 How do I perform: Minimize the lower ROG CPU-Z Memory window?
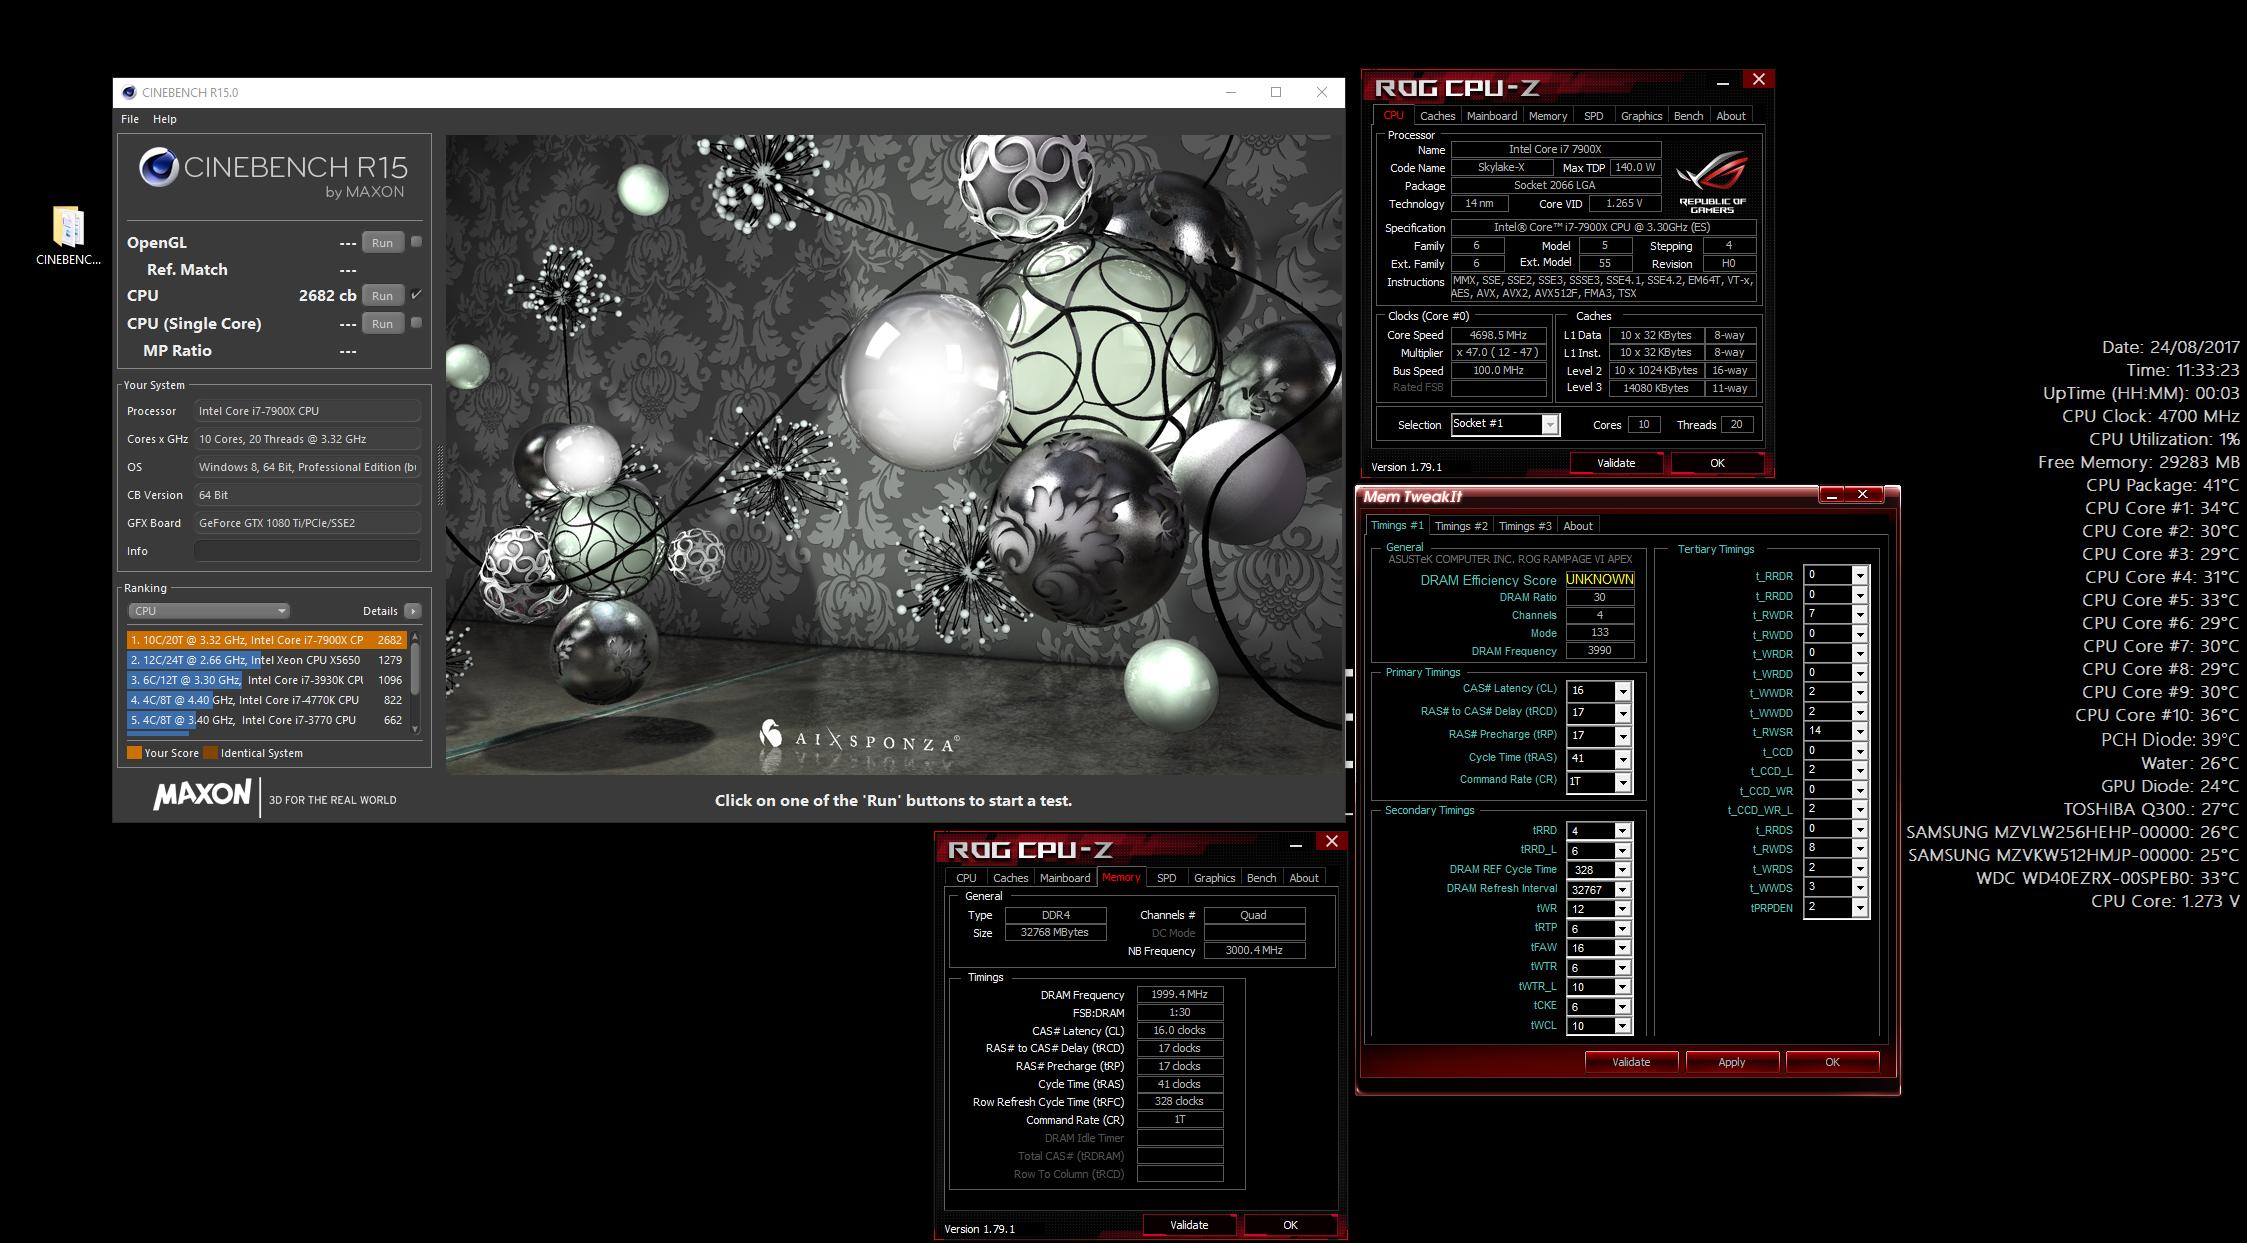click(x=1296, y=845)
